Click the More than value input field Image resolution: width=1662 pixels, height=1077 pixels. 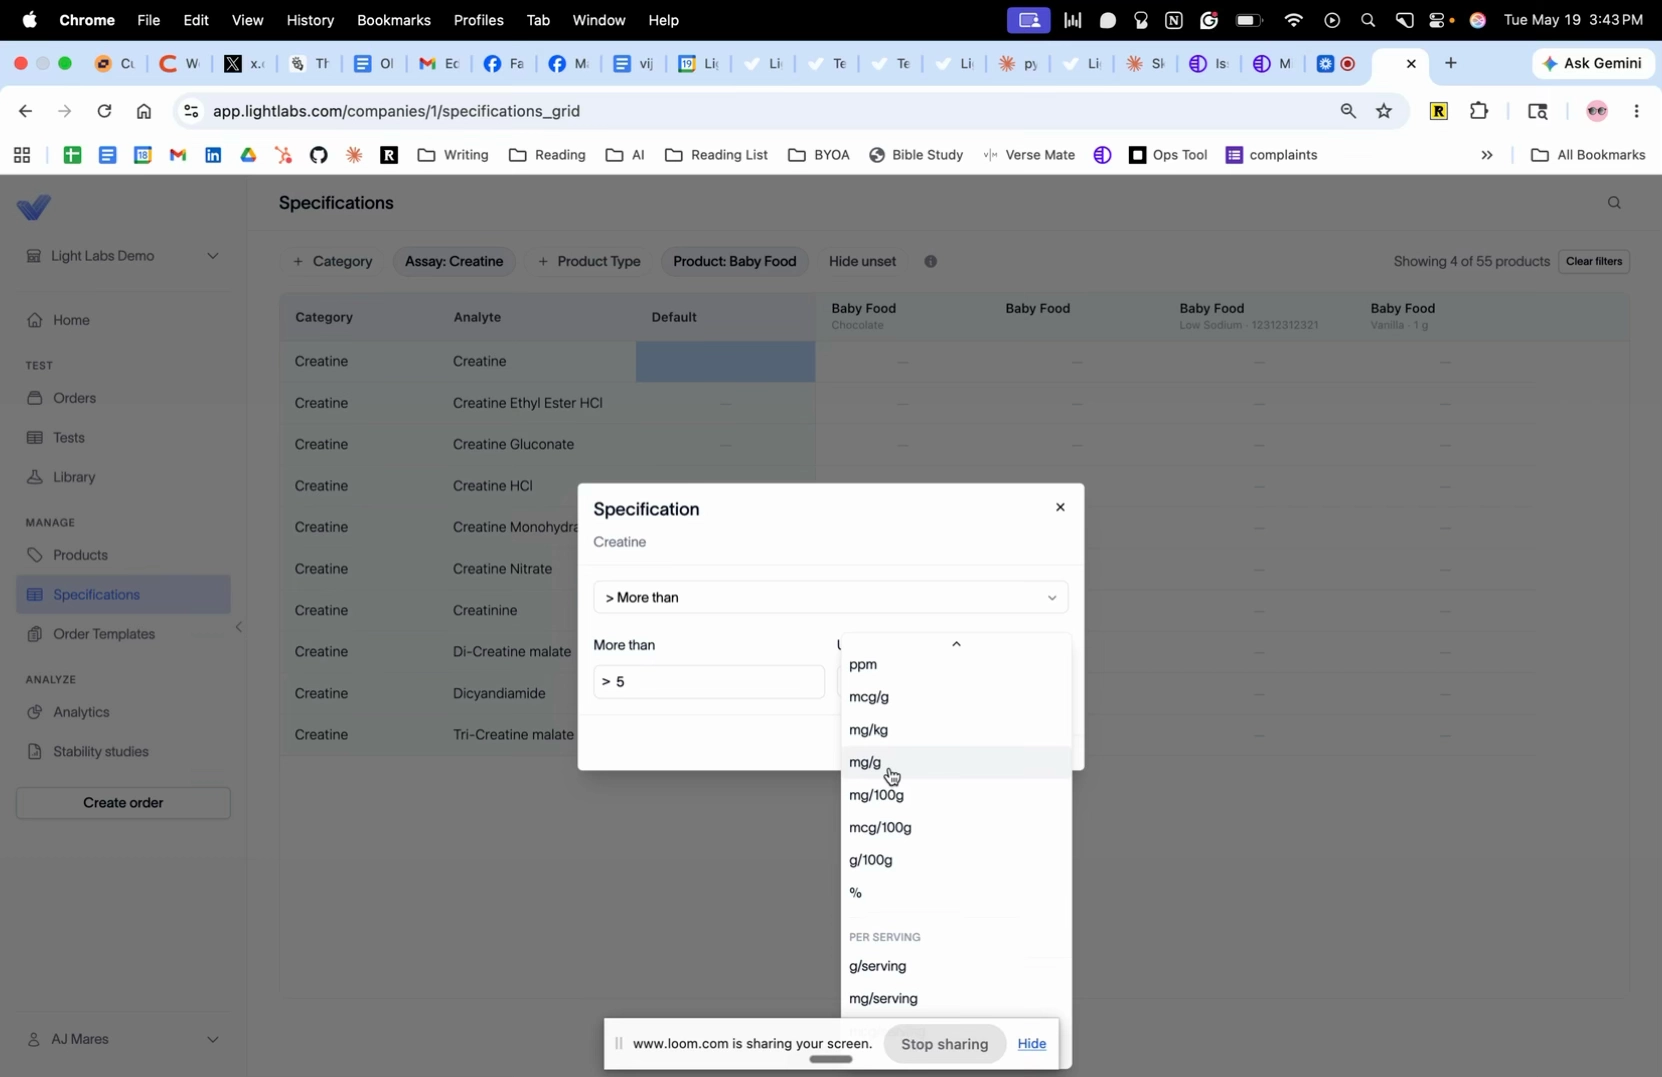(708, 682)
